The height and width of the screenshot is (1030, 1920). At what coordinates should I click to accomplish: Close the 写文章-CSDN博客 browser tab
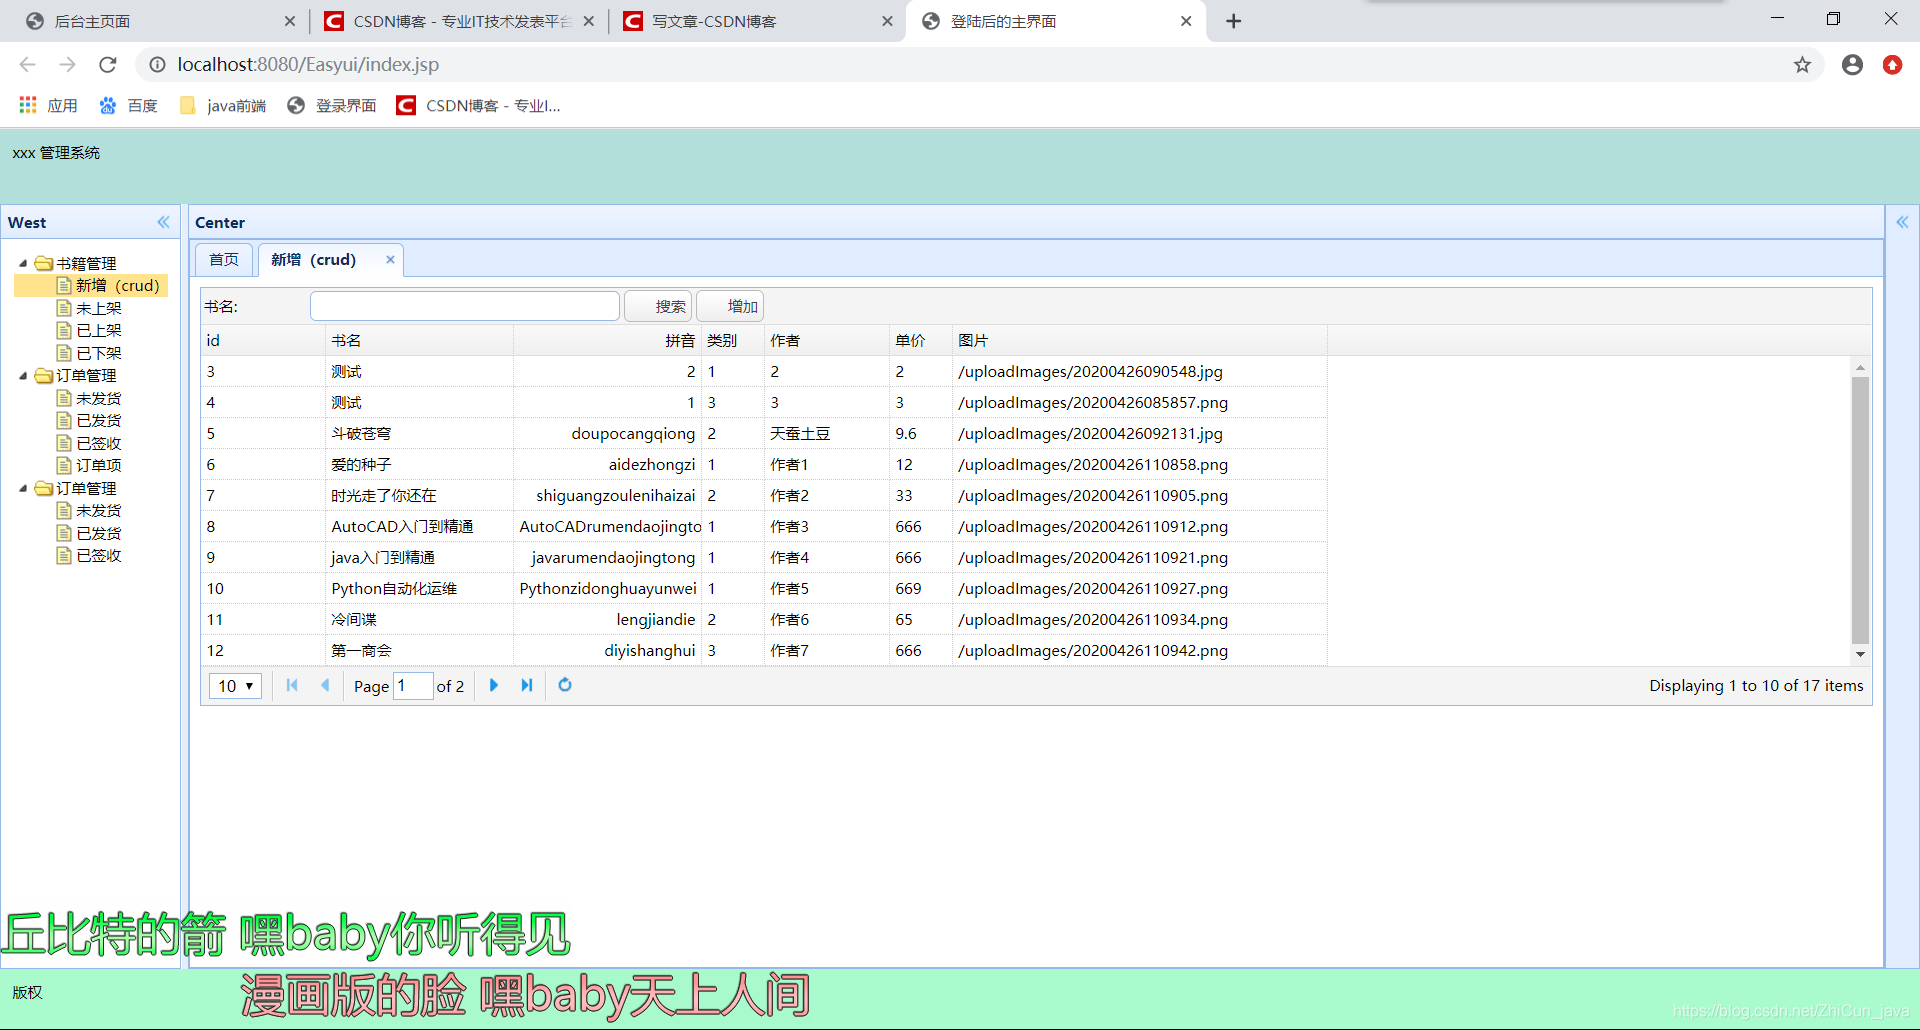887,21
